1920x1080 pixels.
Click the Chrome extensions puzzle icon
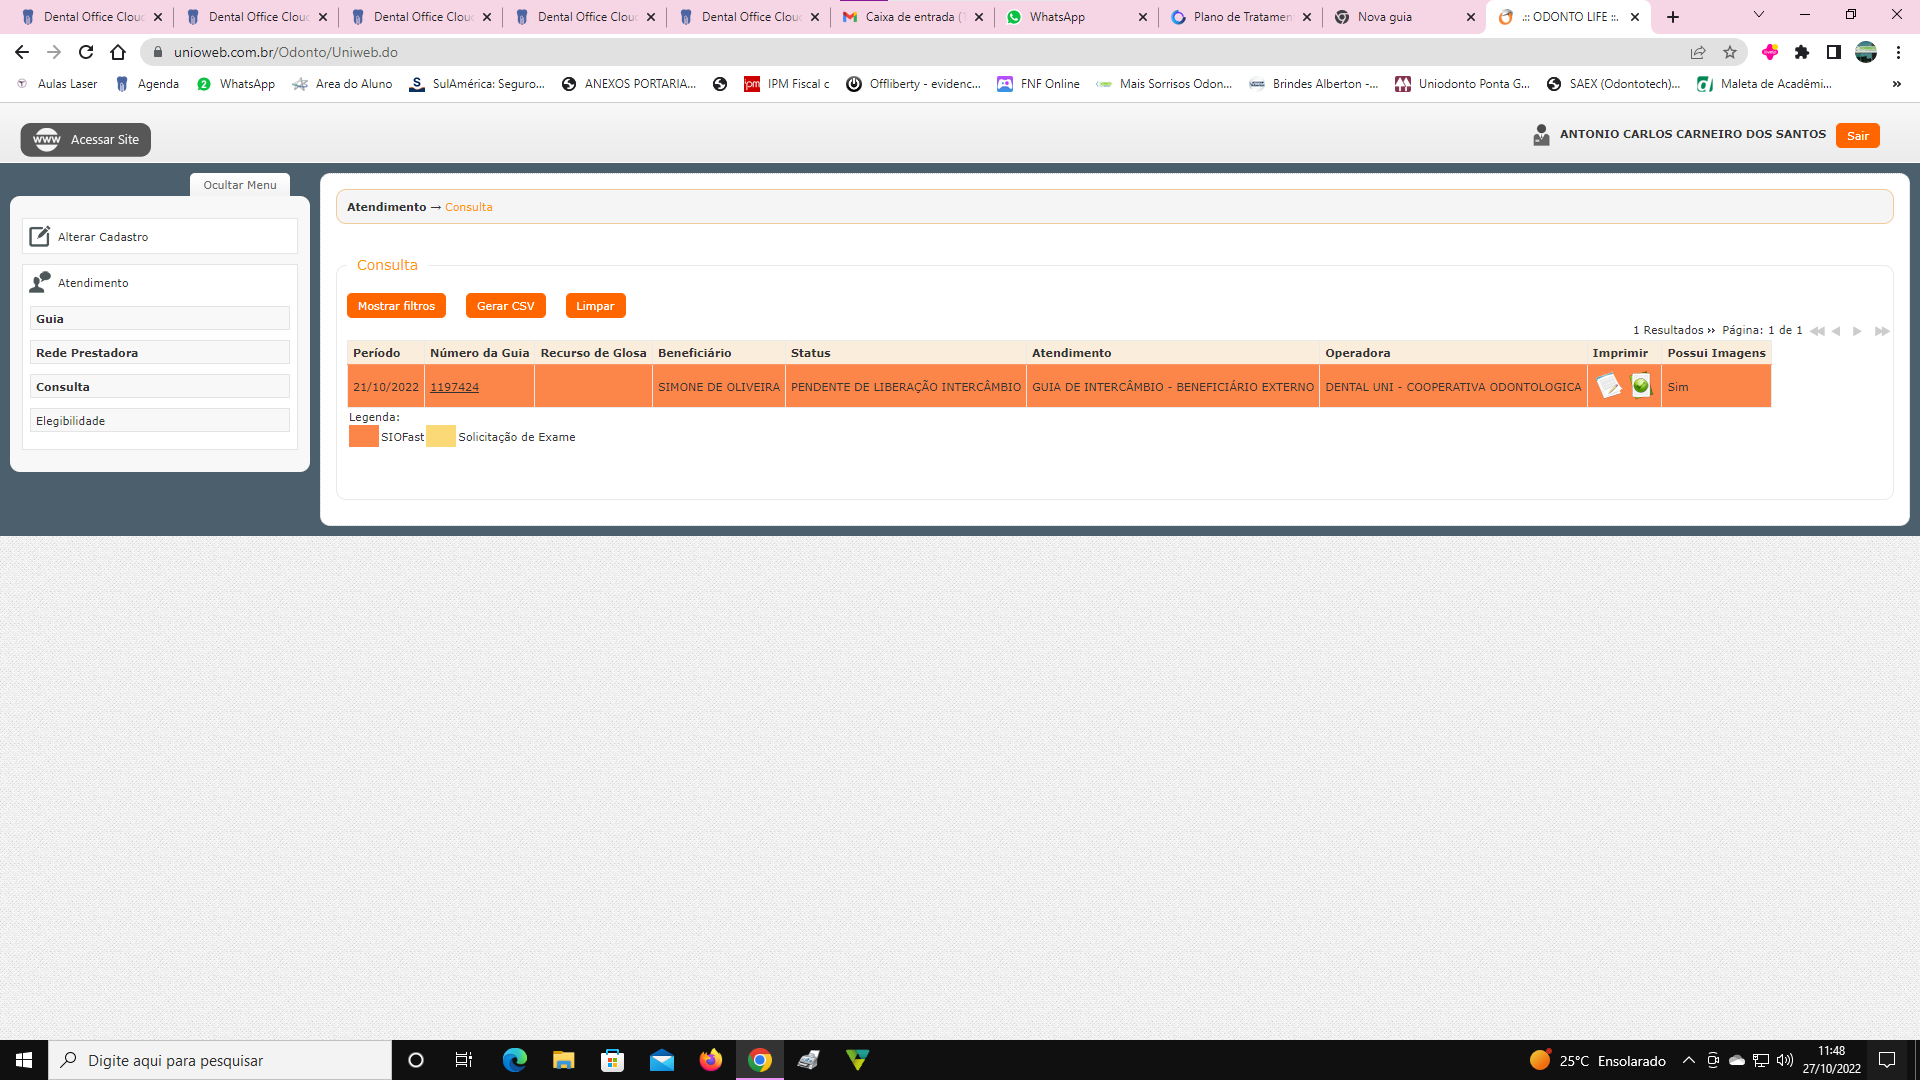click(x=1802, y=52)
